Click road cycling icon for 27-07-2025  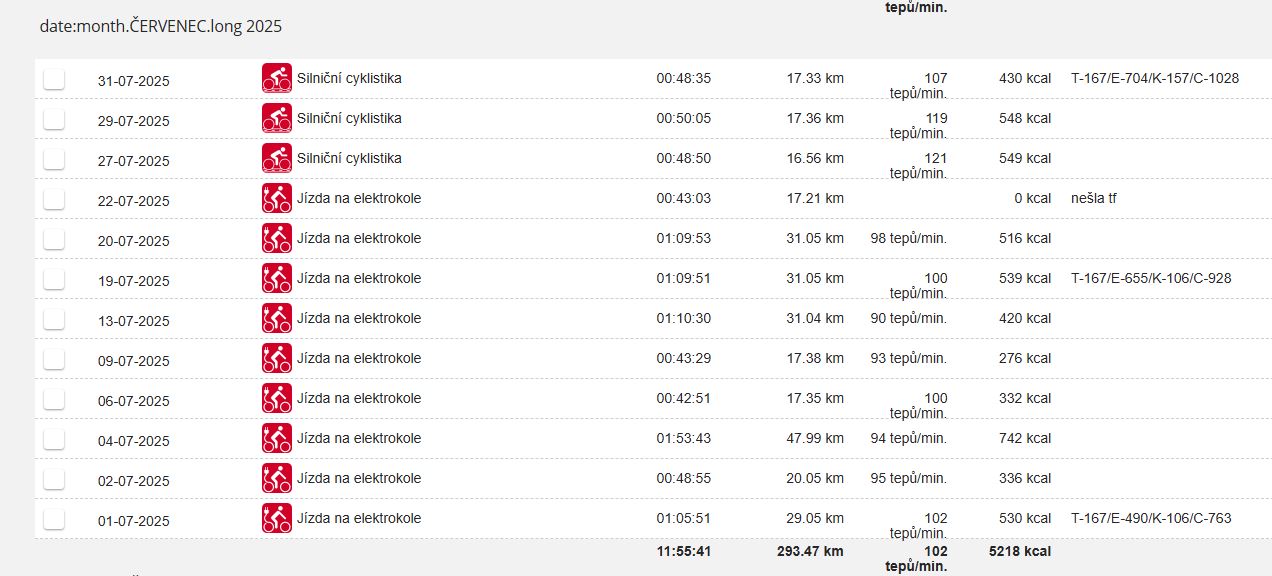point(277,158)
